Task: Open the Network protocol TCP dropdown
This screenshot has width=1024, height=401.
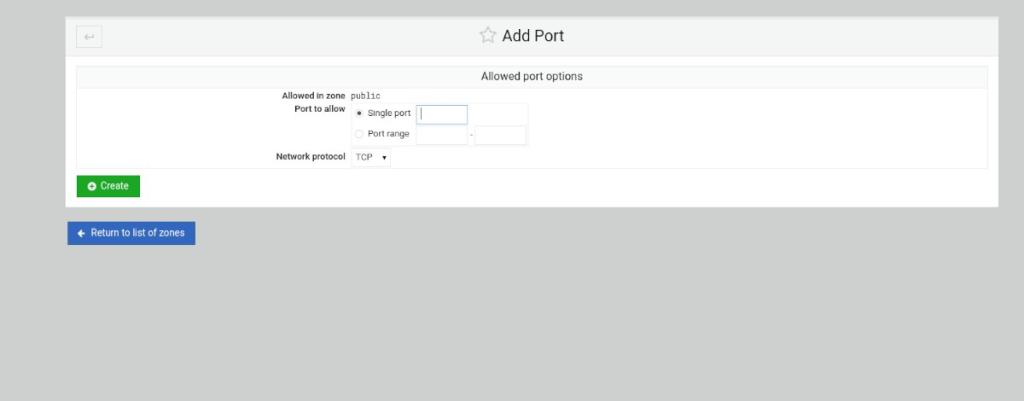Action: coord(371,157)
